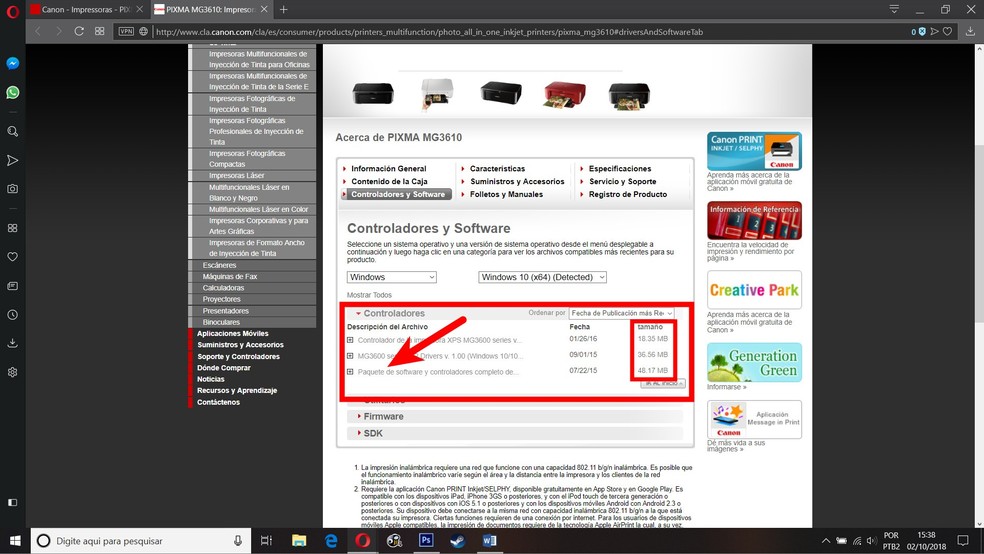Open Impresoras Láser in left menu
984x554 pixels.
(237, 176)
